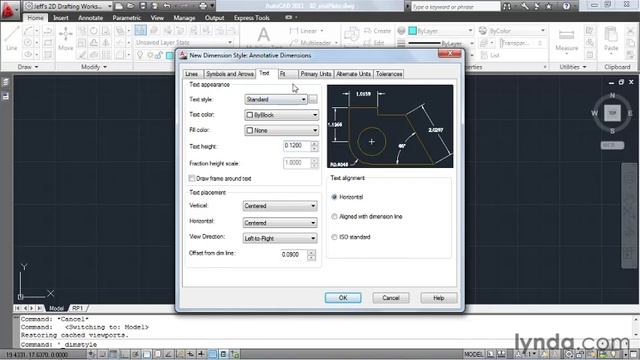
Task: Increase Text height with spinner up arrow
Action: 314,143
